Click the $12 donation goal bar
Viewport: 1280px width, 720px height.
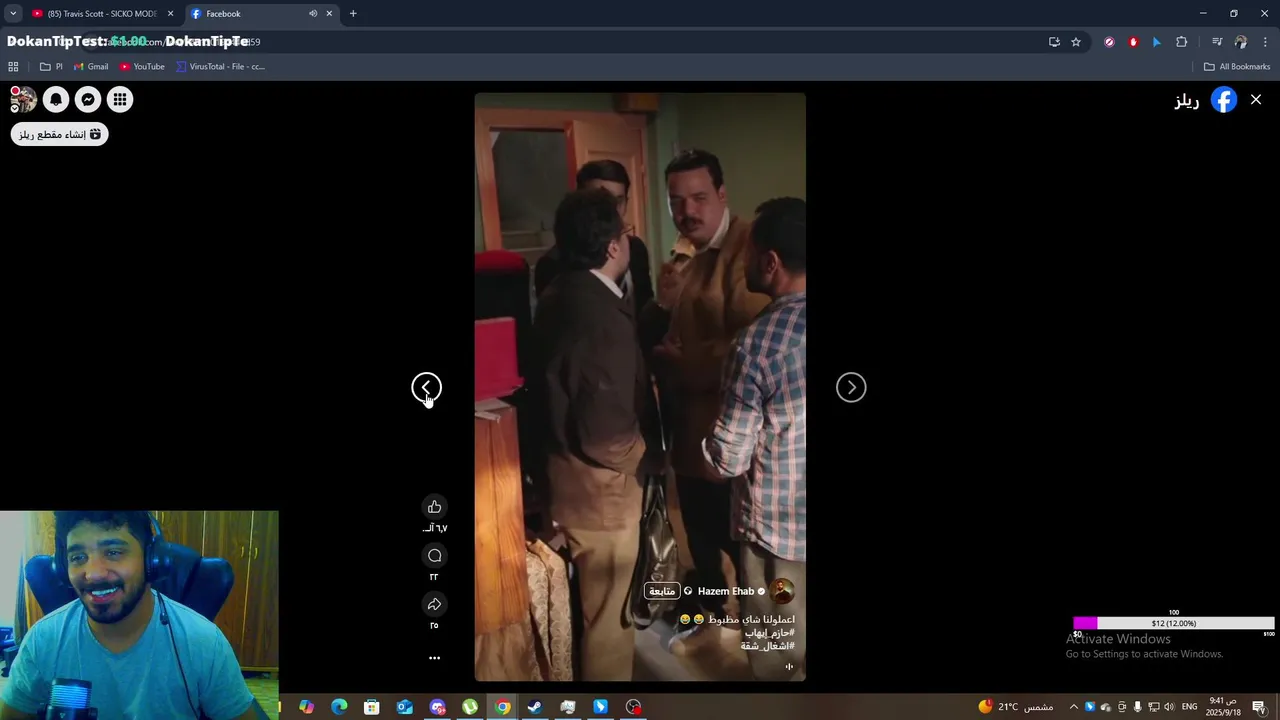point(1173,623)
